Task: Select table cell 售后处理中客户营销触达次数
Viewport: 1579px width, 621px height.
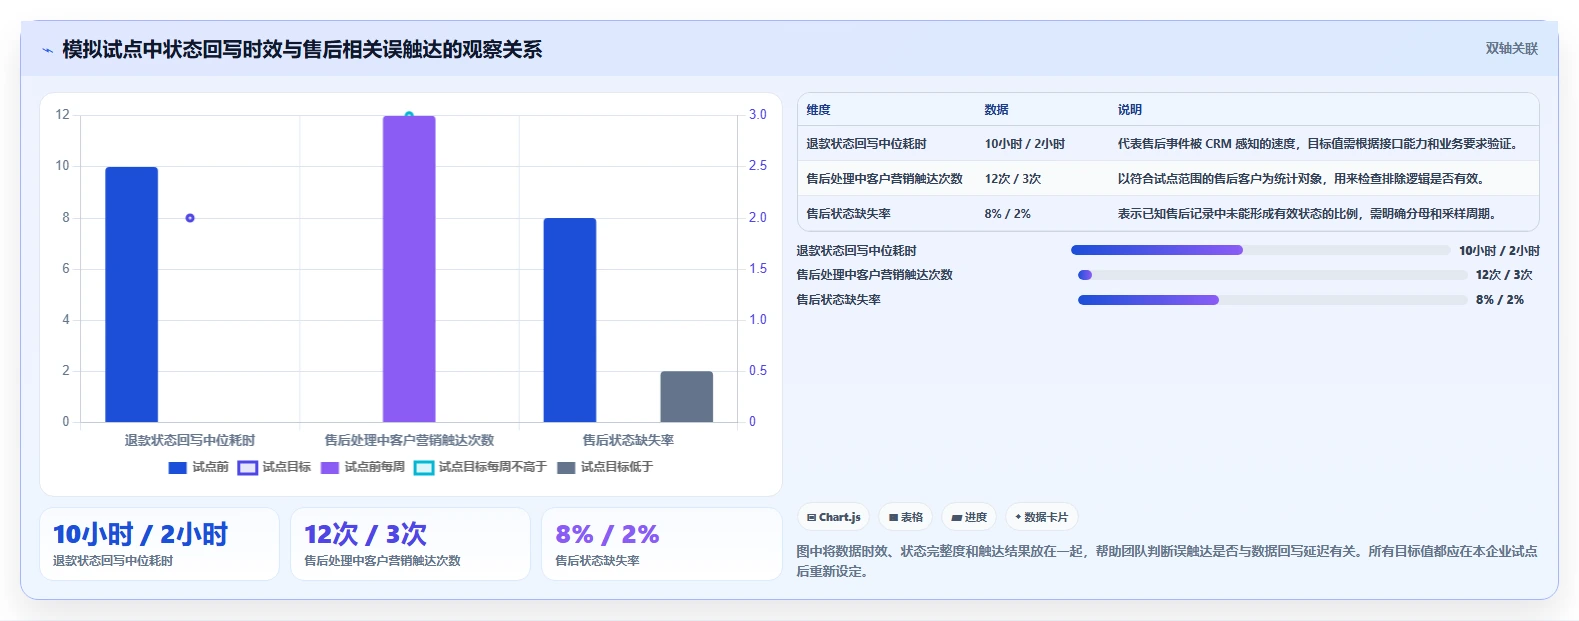Action: pyautogui.click(x=884, y=179)
